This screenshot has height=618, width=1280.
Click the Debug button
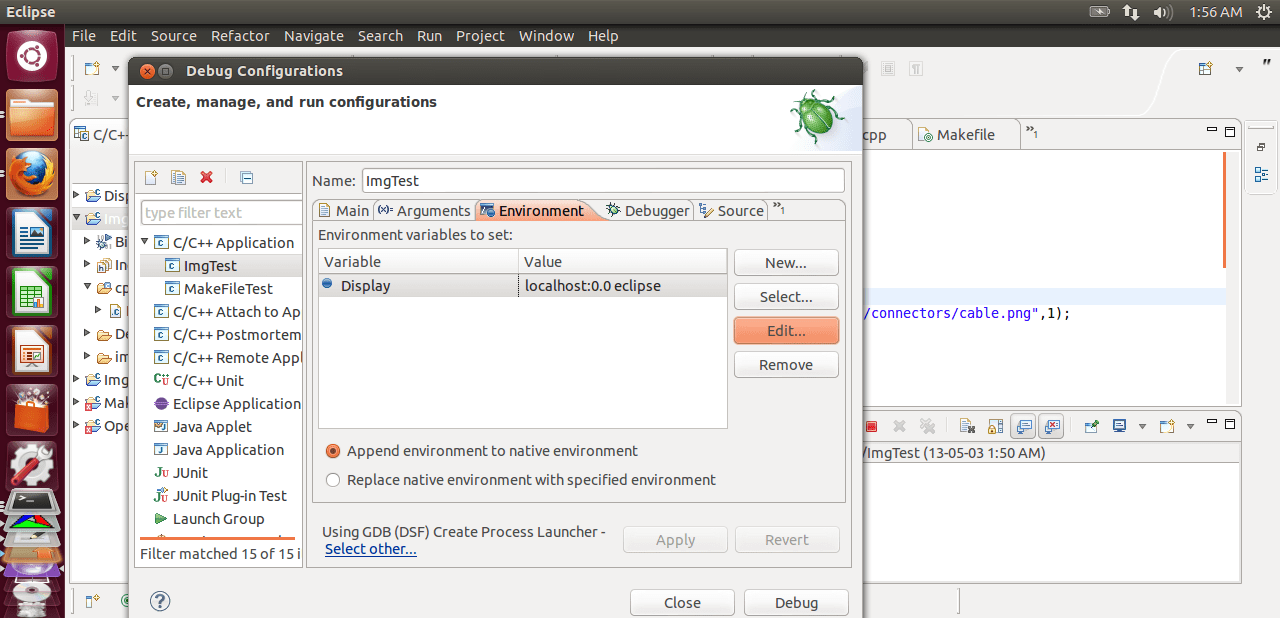795,602
